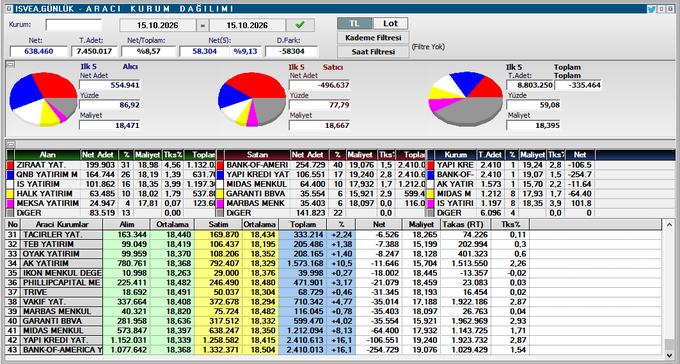
Task: Click the Ilk 5 Alıcı pie chart
Action: click(x=43, y=99)
